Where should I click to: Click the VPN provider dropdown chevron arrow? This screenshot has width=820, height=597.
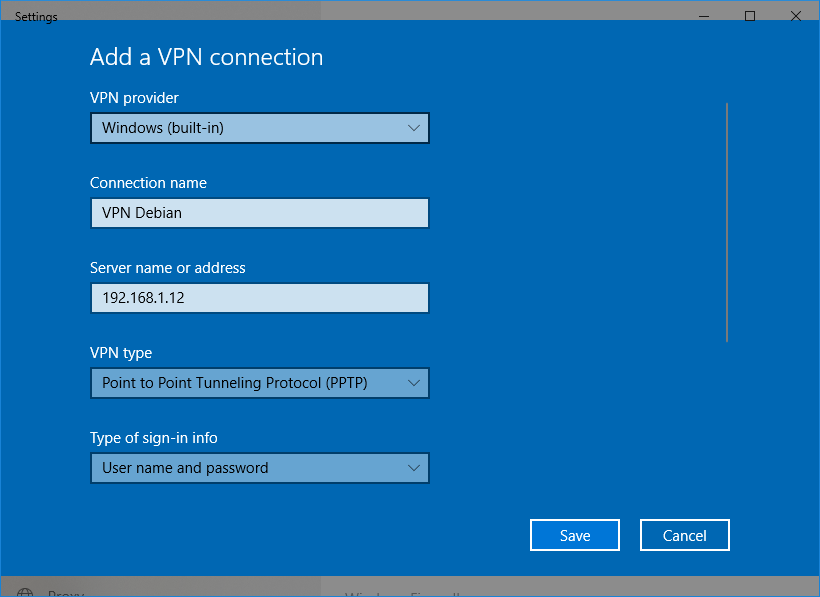[x=414, y=128]
